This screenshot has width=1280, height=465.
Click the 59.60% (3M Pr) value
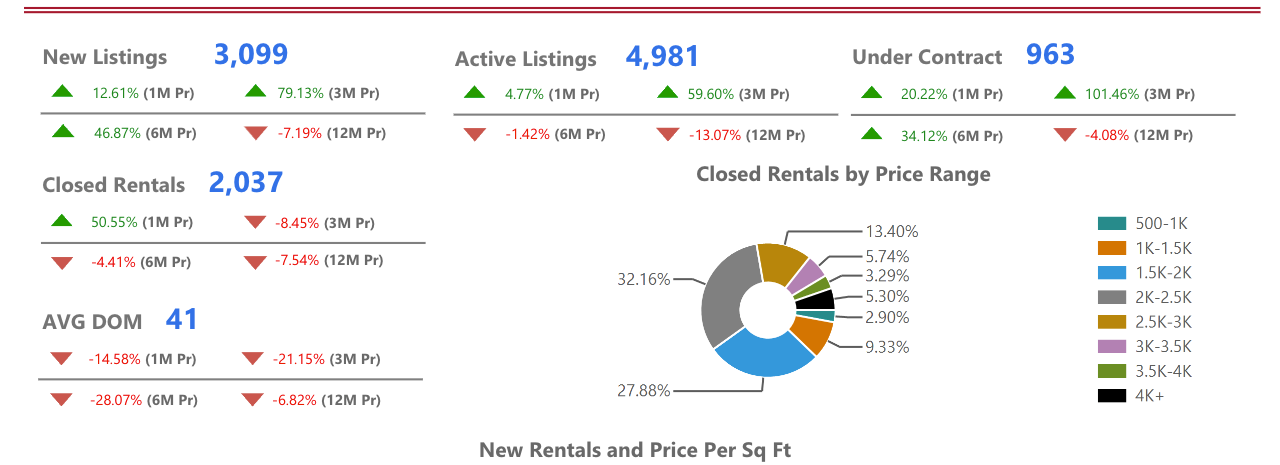pyautogui.click(x=738, y=94)
